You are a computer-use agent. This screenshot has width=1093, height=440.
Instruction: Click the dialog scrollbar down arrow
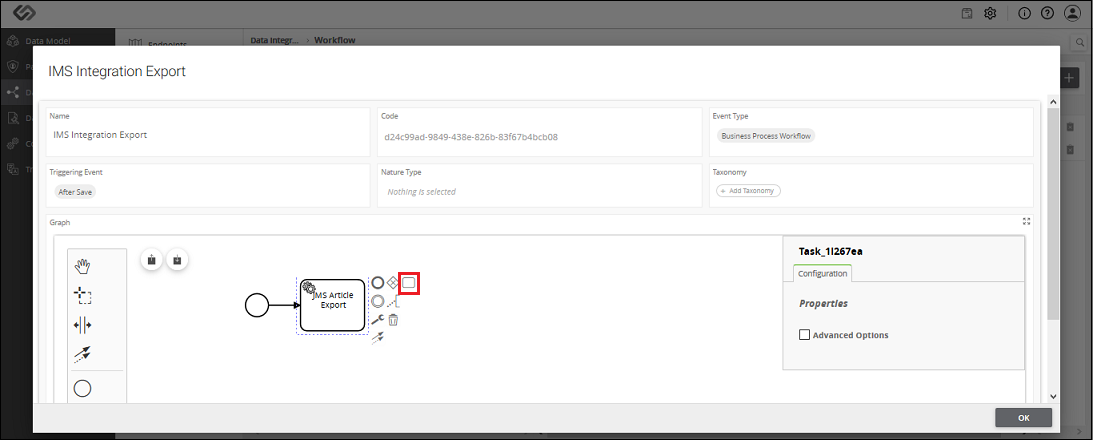pyautogui.click(x=1053, y=396)
